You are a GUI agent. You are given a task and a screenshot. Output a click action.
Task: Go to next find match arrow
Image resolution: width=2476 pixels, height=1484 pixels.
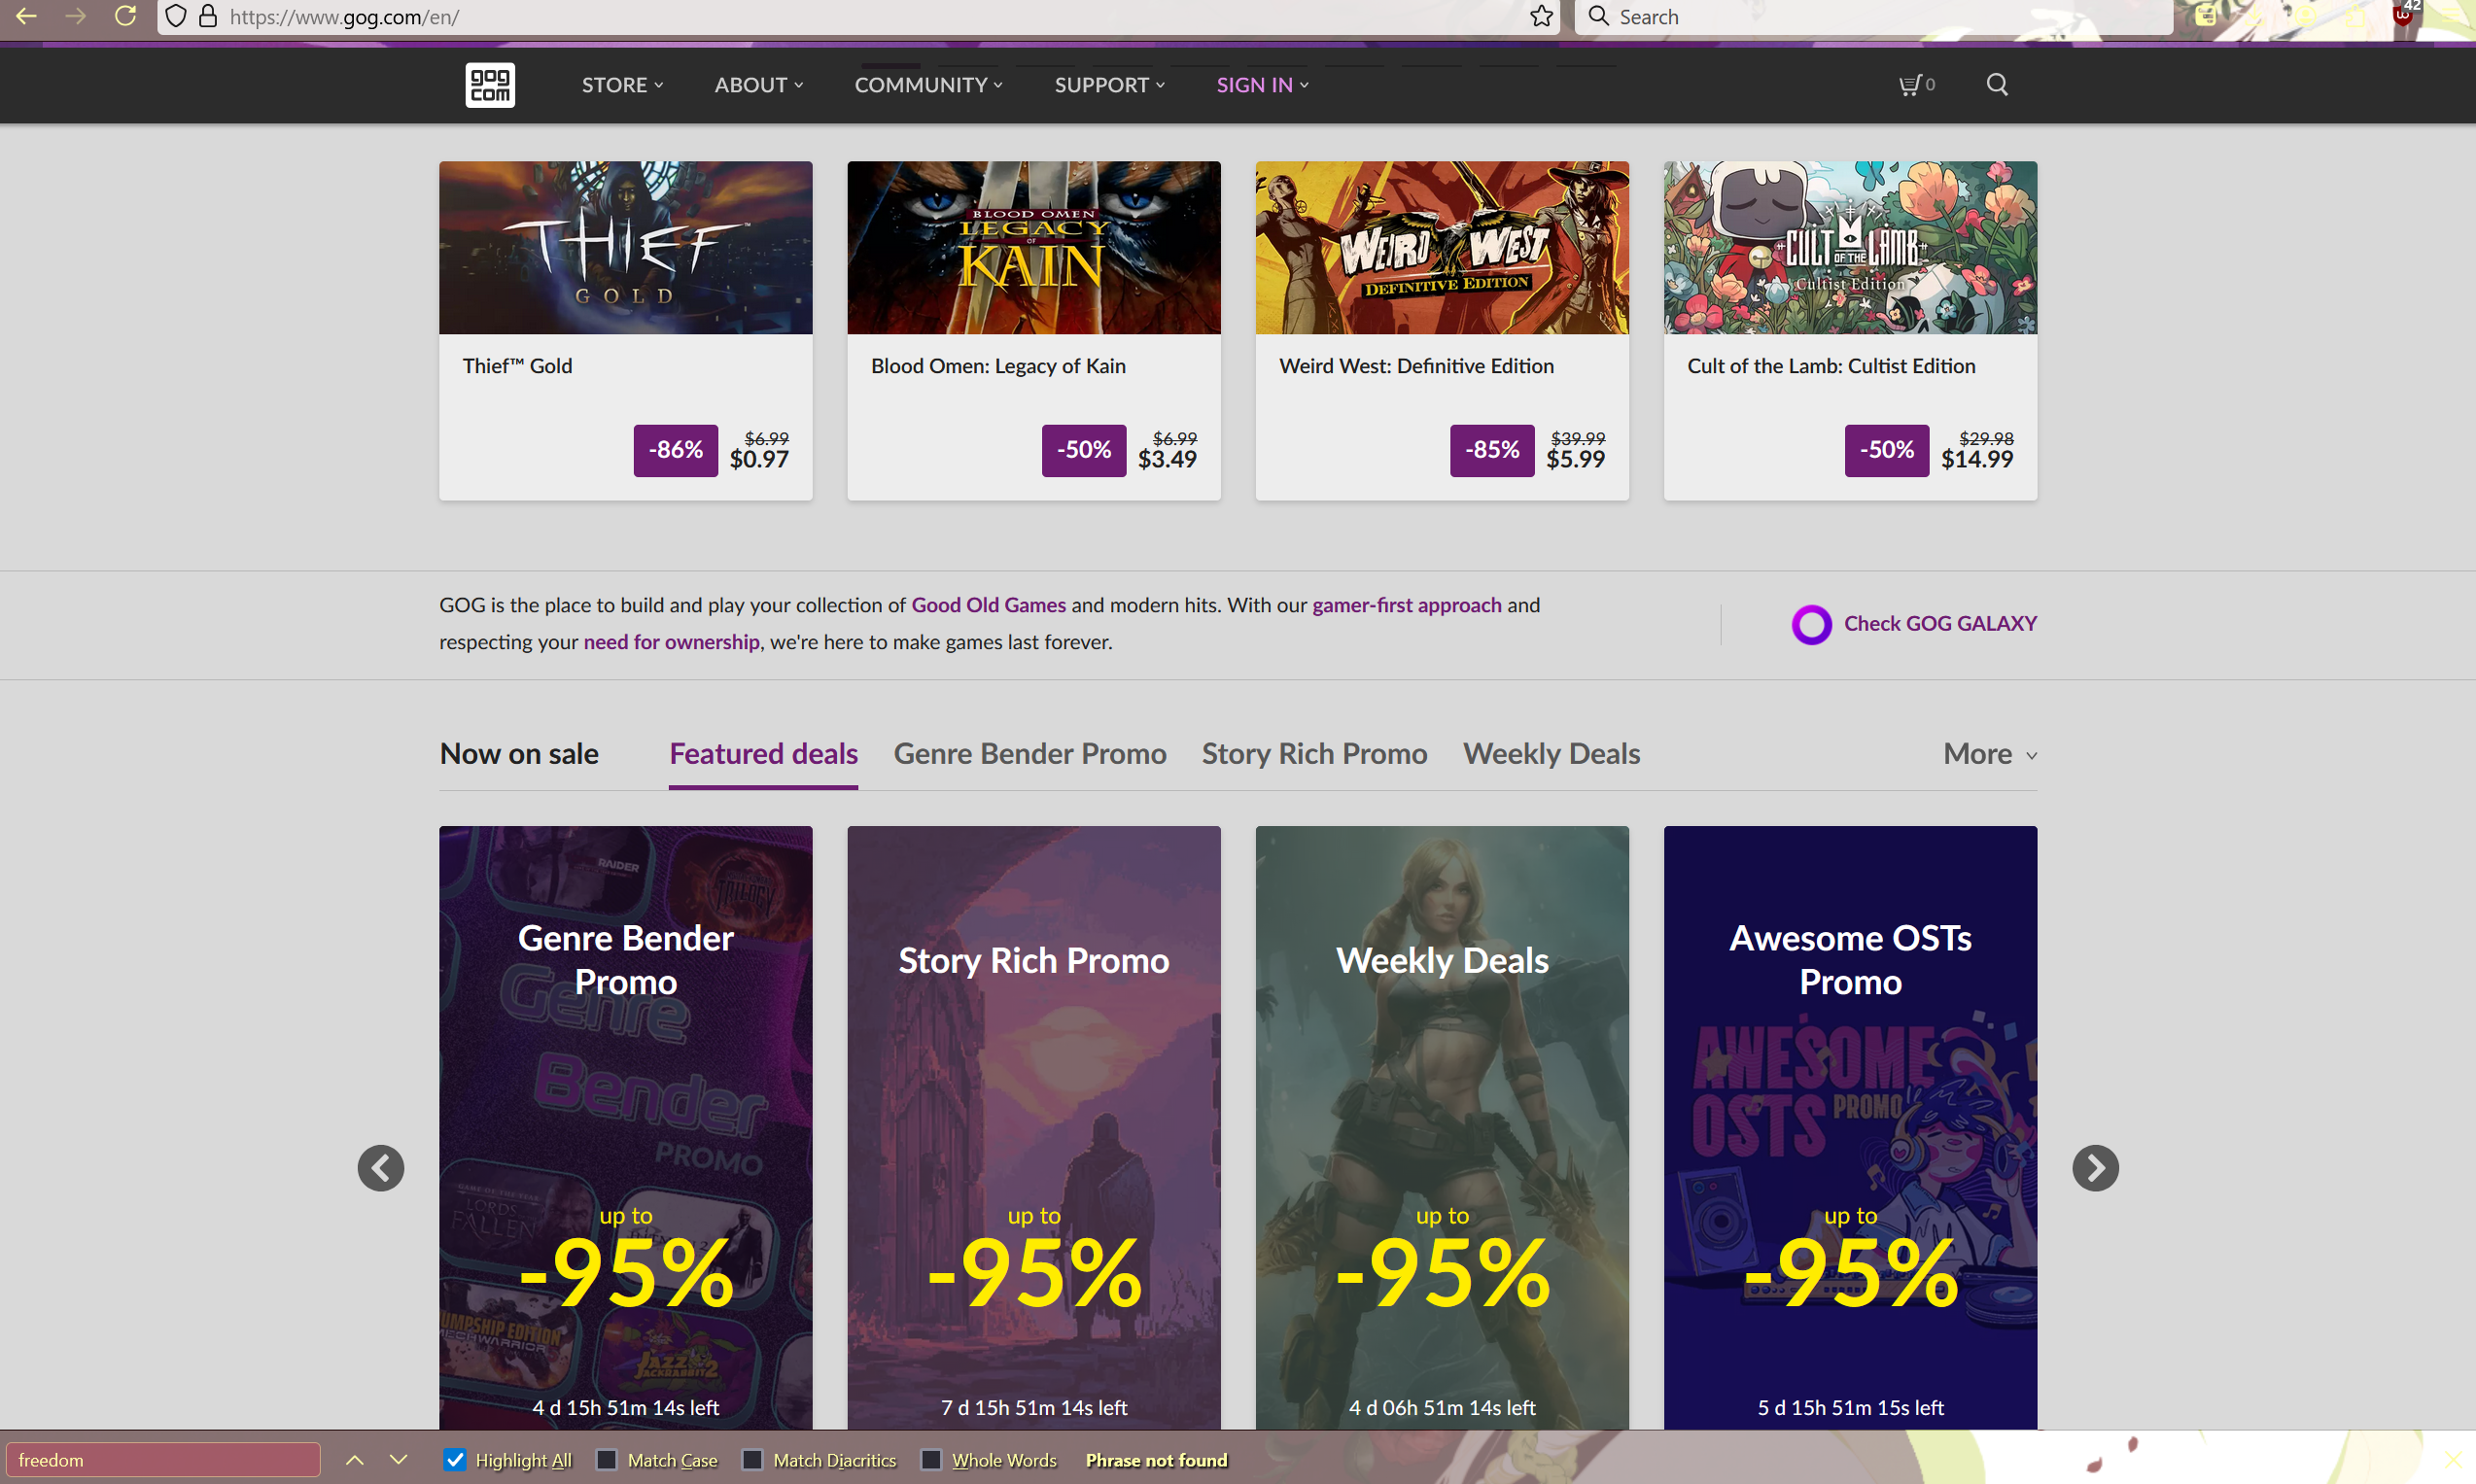point(398,1460)
